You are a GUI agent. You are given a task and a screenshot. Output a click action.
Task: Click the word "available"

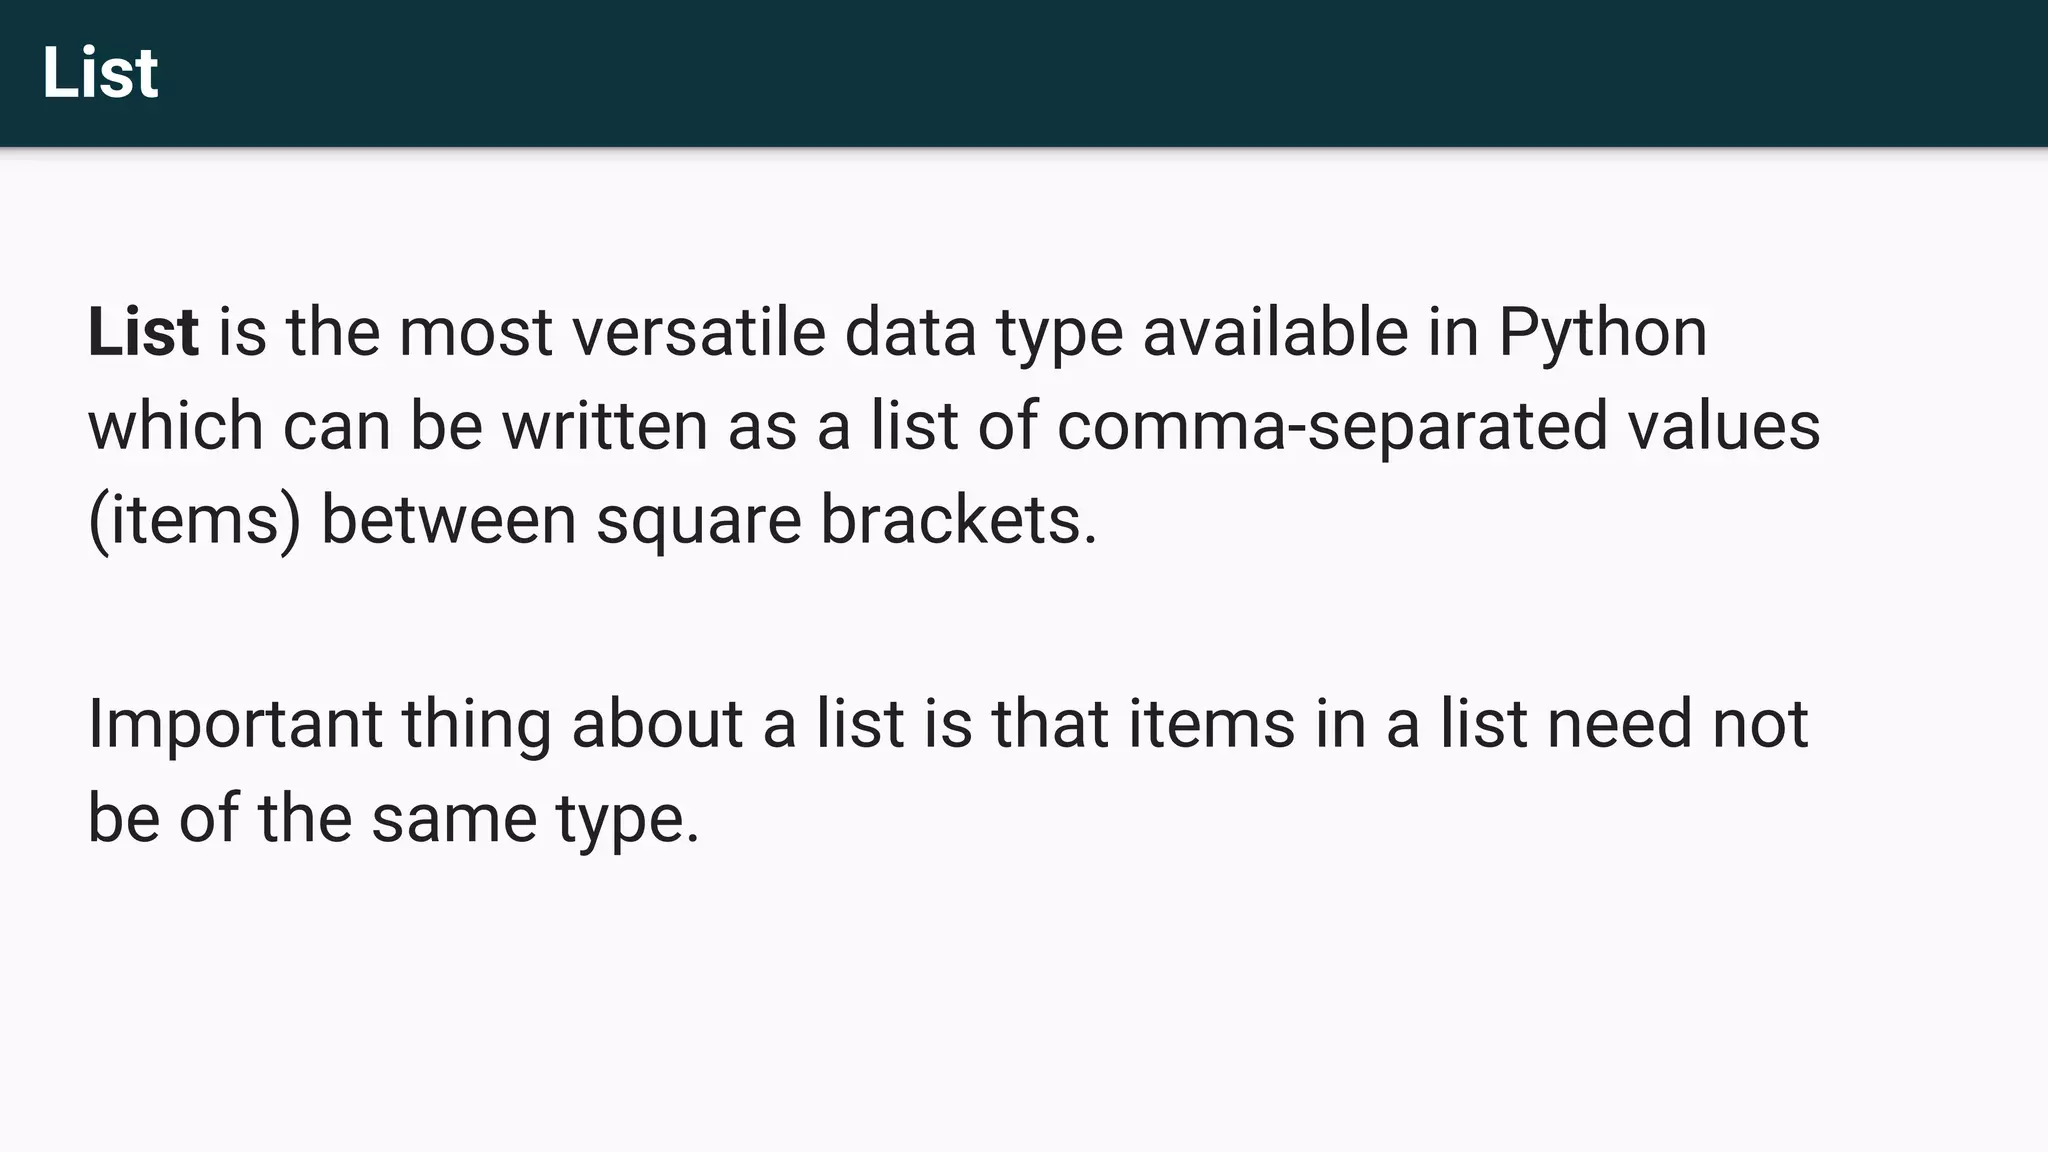click(1275, 332)
